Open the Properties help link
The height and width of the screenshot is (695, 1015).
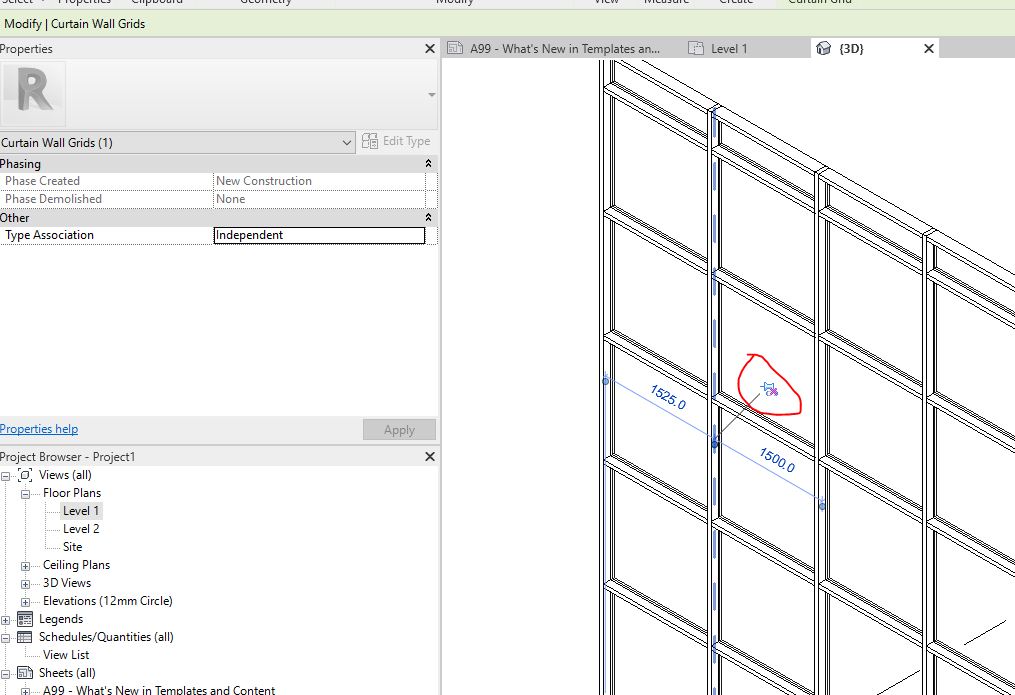coord(39,429)
